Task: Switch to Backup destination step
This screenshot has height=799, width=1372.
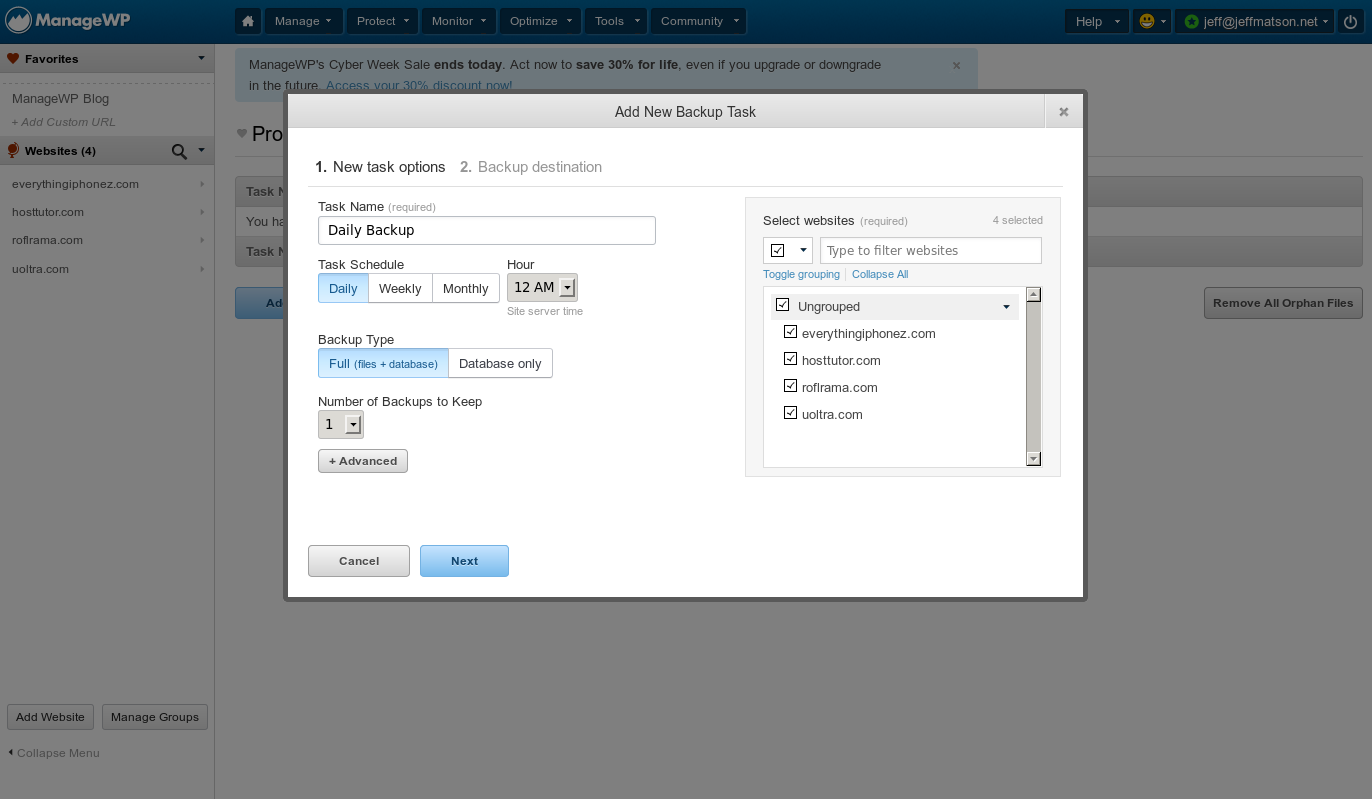Action: (x=531, y=167)
